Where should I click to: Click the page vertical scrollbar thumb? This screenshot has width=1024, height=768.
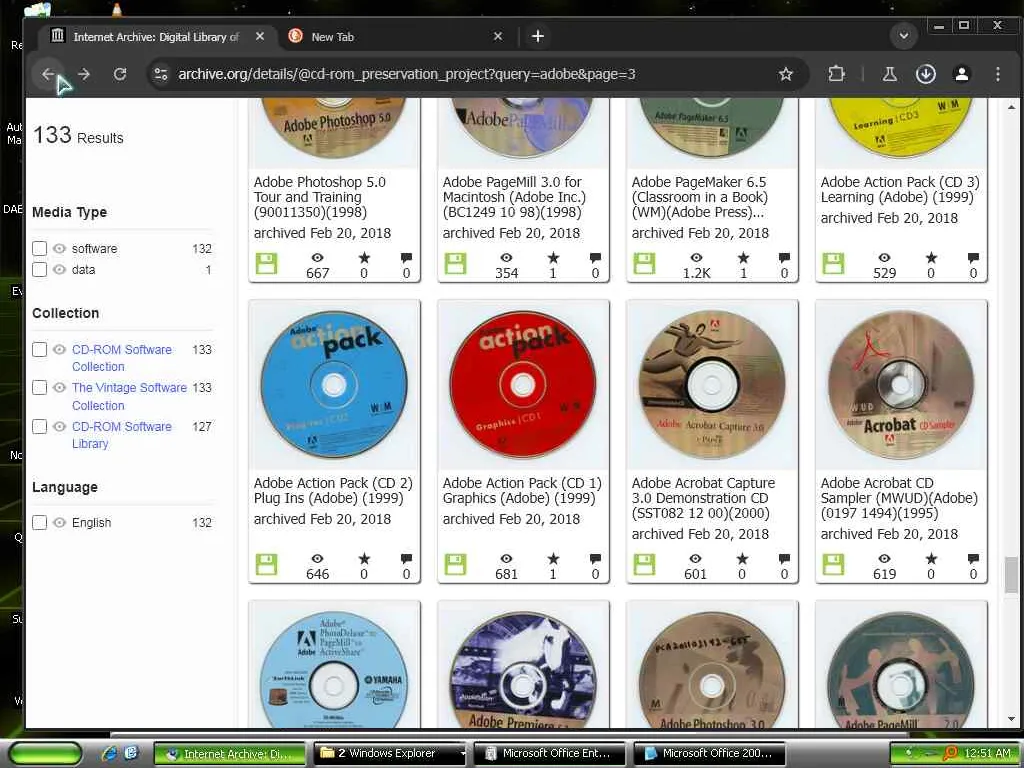coord(1011,575)
